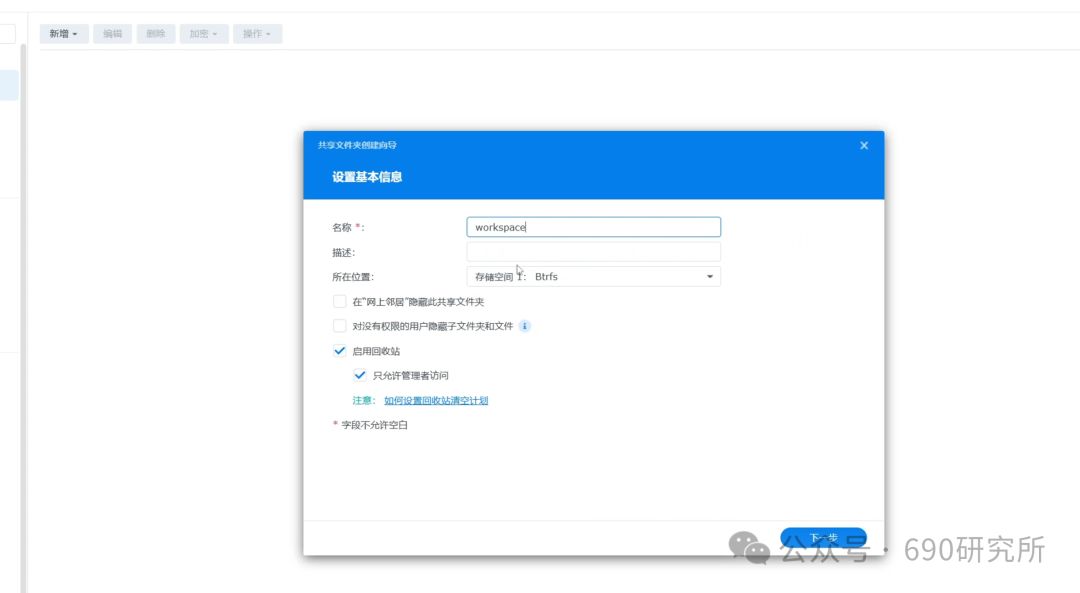1080x593 pixels.
Task: Close the shared folder creation wizard
Action: click(x=864, y=145)
